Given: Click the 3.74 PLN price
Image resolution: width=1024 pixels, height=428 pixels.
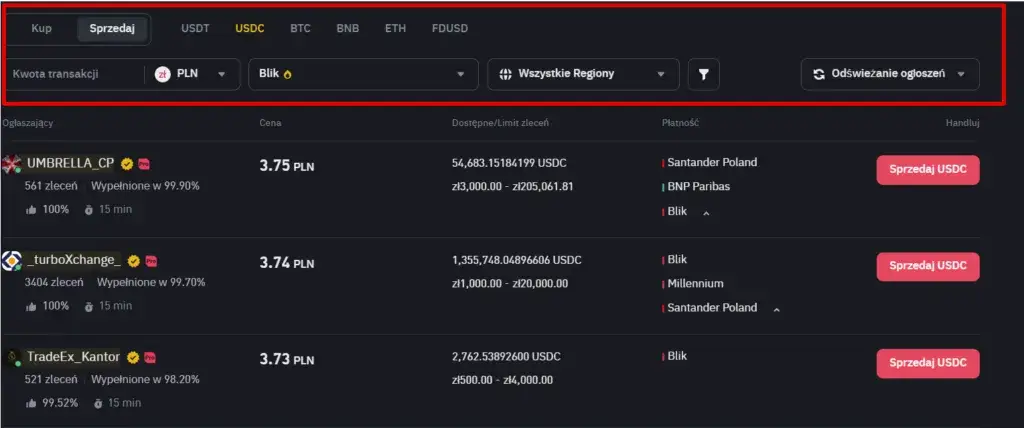Looking at the screenshot, I should point(287,263).
